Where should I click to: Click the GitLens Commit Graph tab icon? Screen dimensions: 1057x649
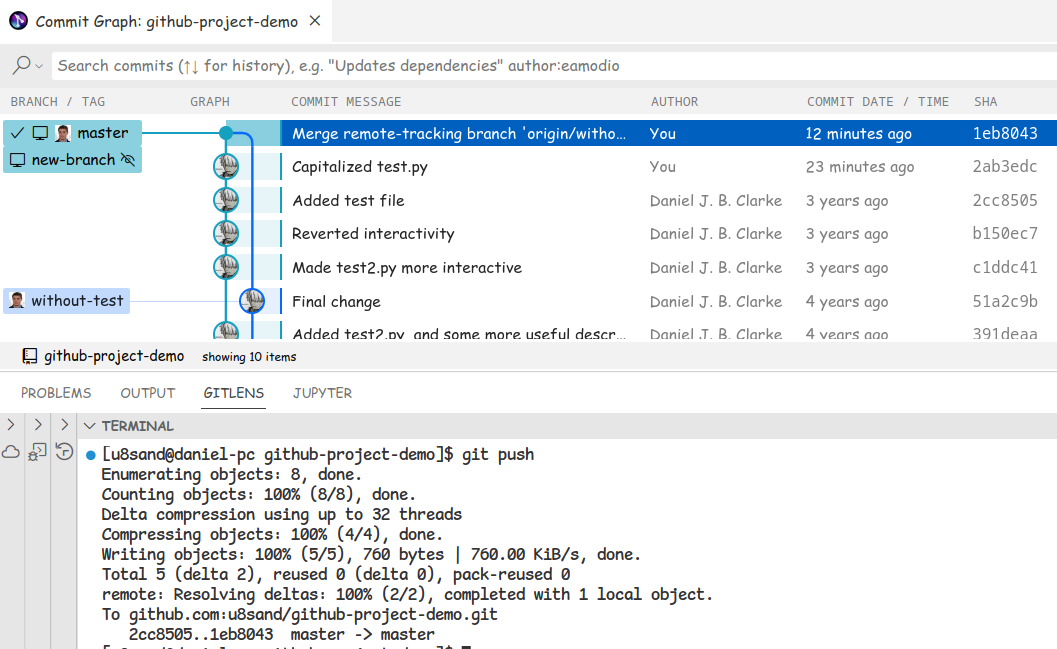19,21
